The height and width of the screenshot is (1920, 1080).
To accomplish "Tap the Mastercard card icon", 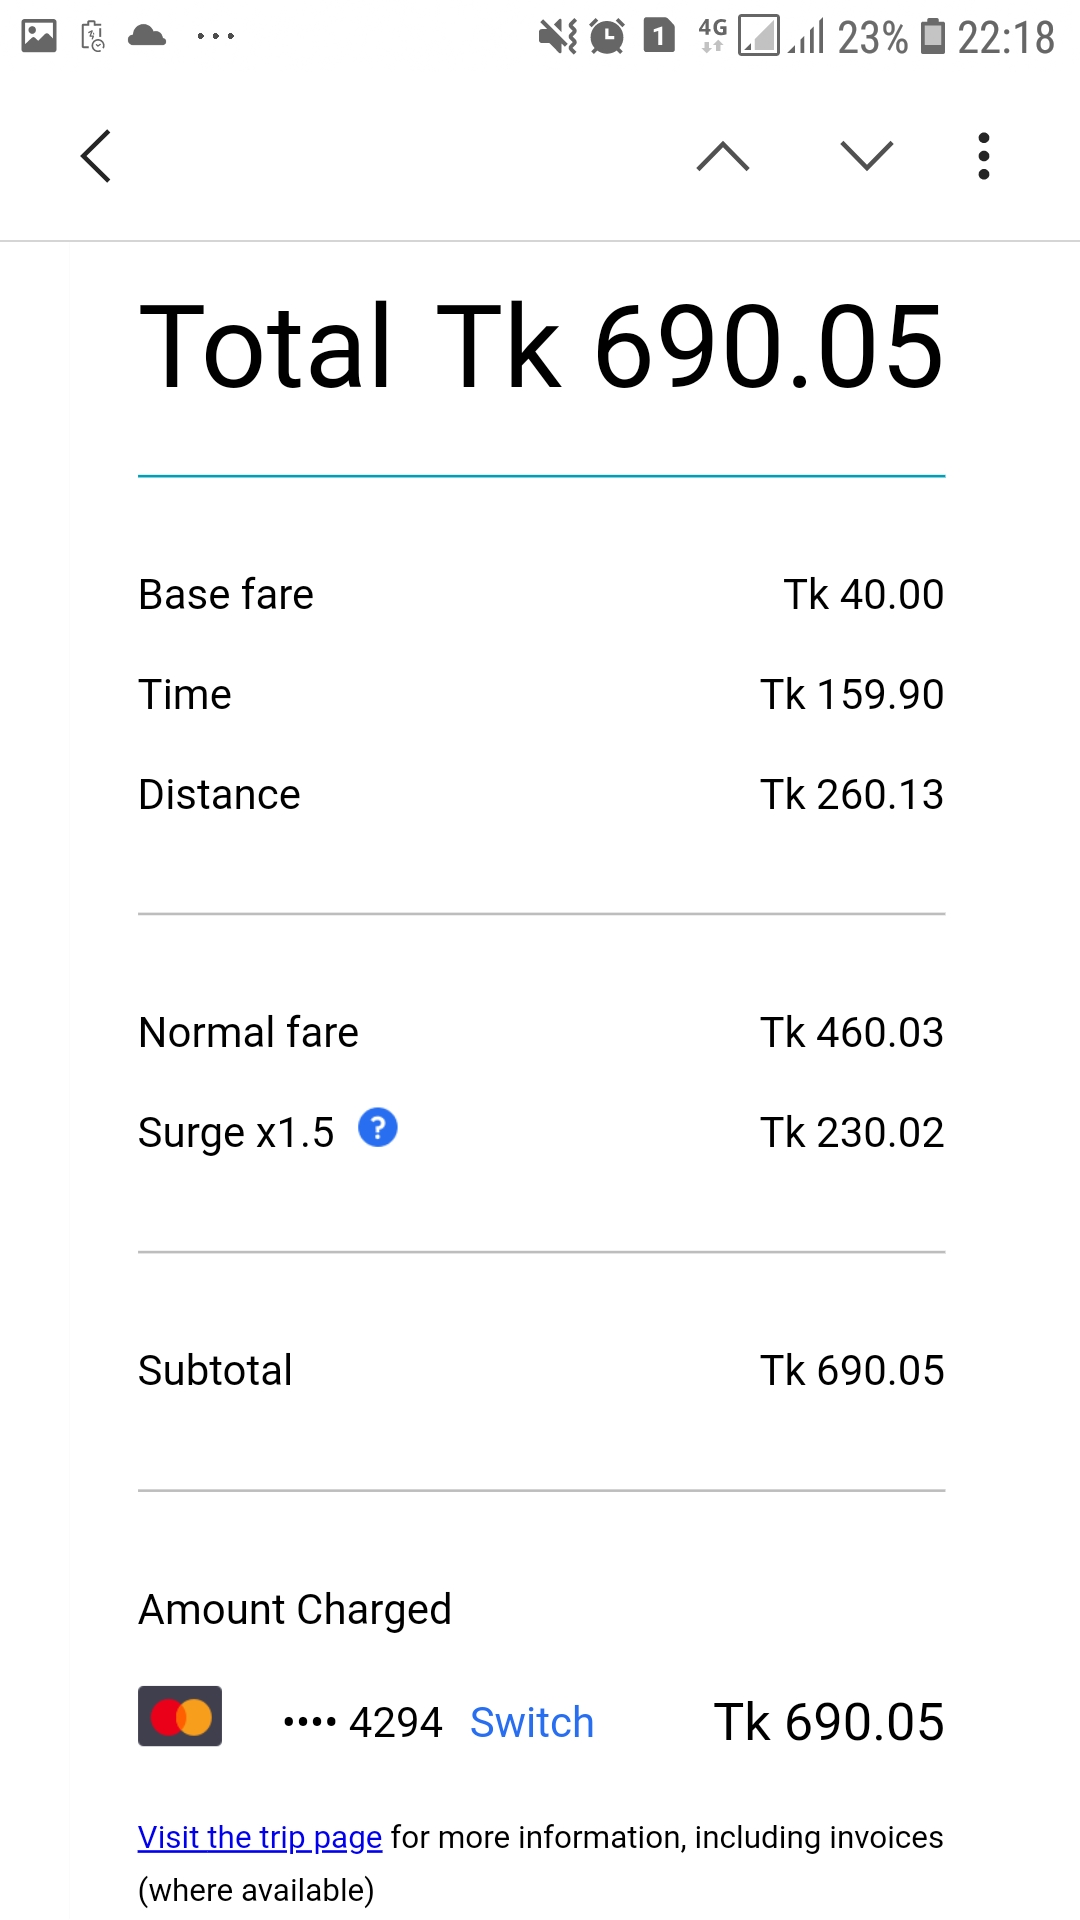I will [180, 1717].
